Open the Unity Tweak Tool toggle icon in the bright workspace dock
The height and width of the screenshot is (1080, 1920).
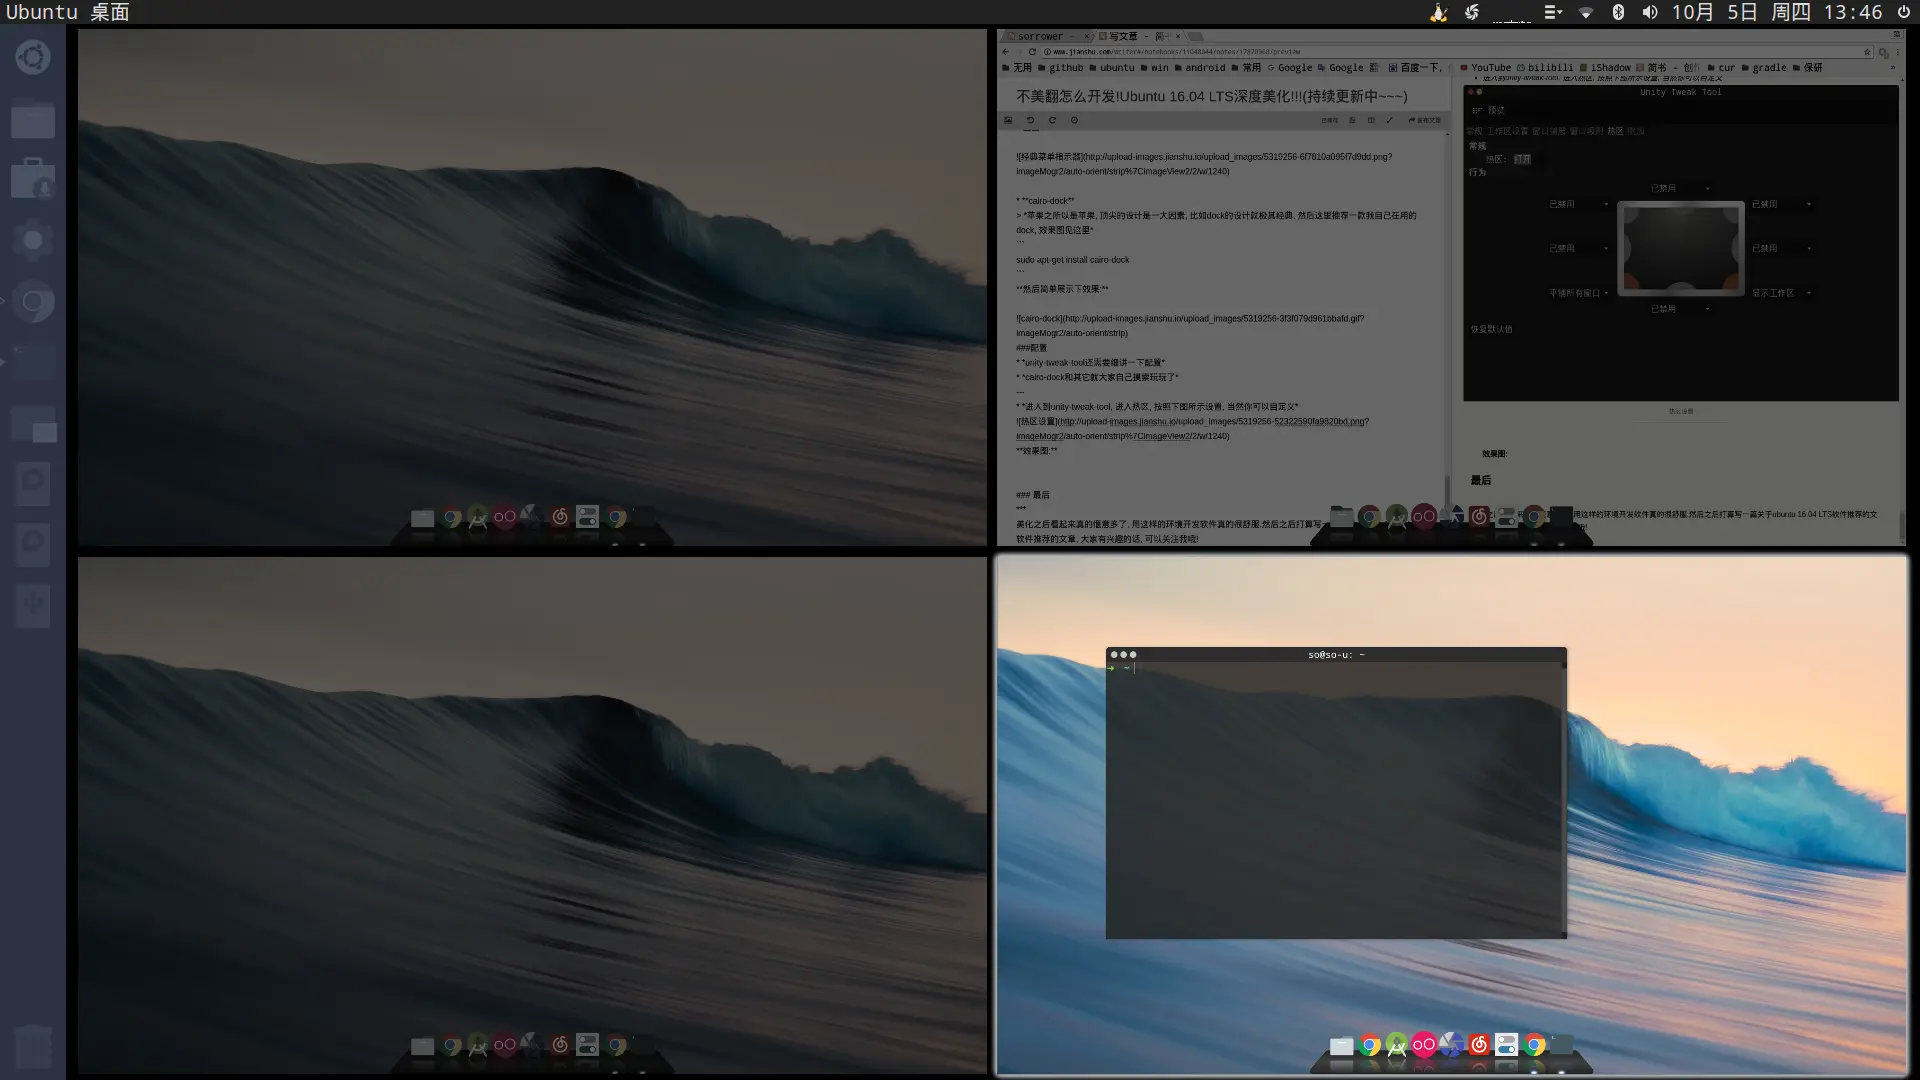(x=1507, y=1045)
